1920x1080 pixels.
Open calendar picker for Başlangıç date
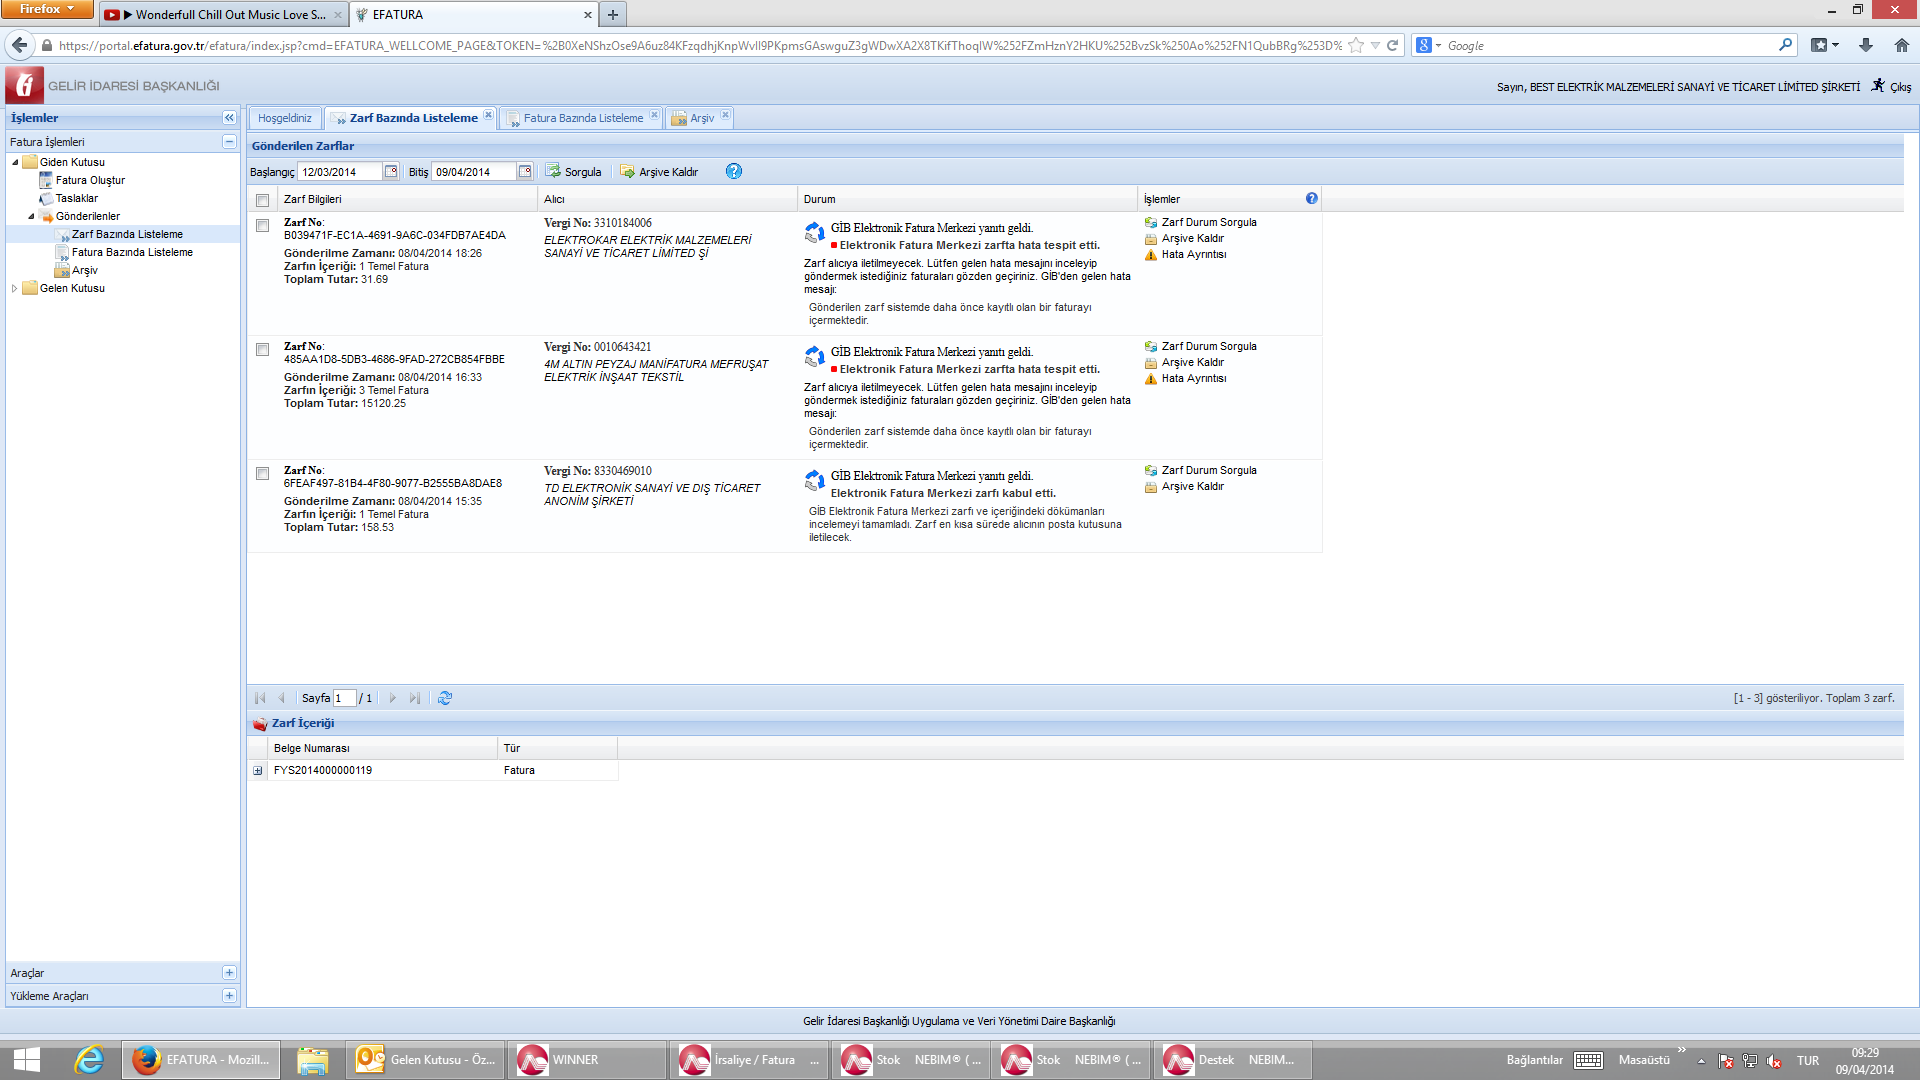(x=391, y=171)
